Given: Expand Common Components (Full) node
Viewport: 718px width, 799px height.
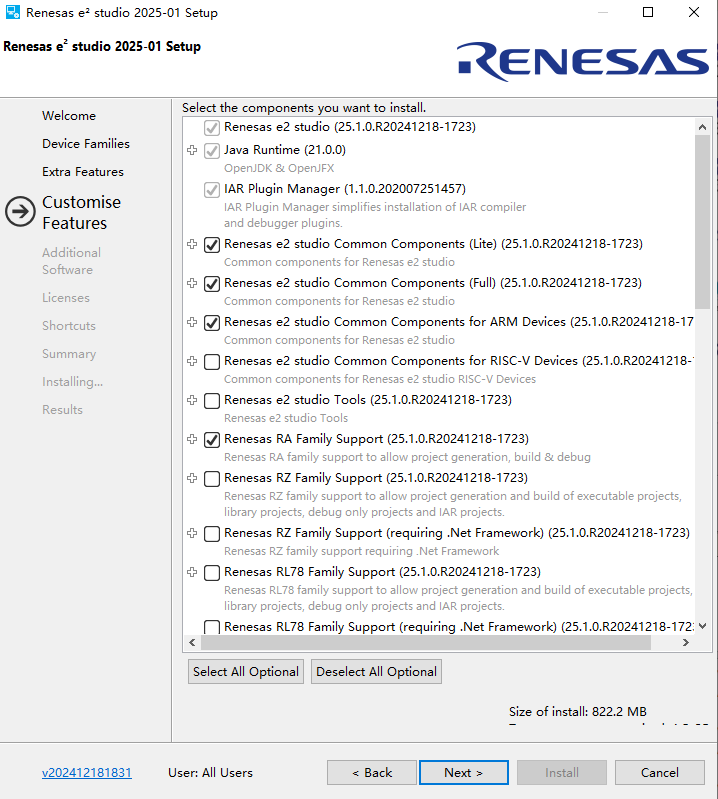Looking at the screenshot, I should [x=192, y=283].
